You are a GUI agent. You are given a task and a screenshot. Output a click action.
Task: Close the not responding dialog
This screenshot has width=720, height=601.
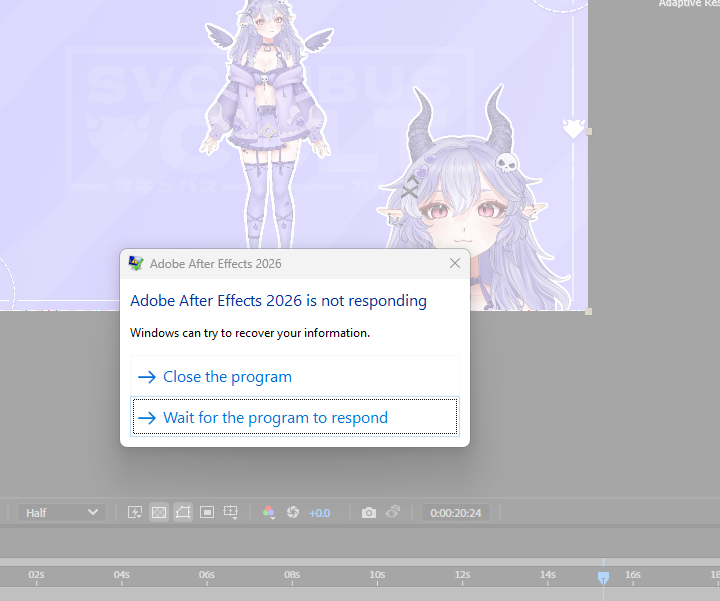[x=455, y=263]
